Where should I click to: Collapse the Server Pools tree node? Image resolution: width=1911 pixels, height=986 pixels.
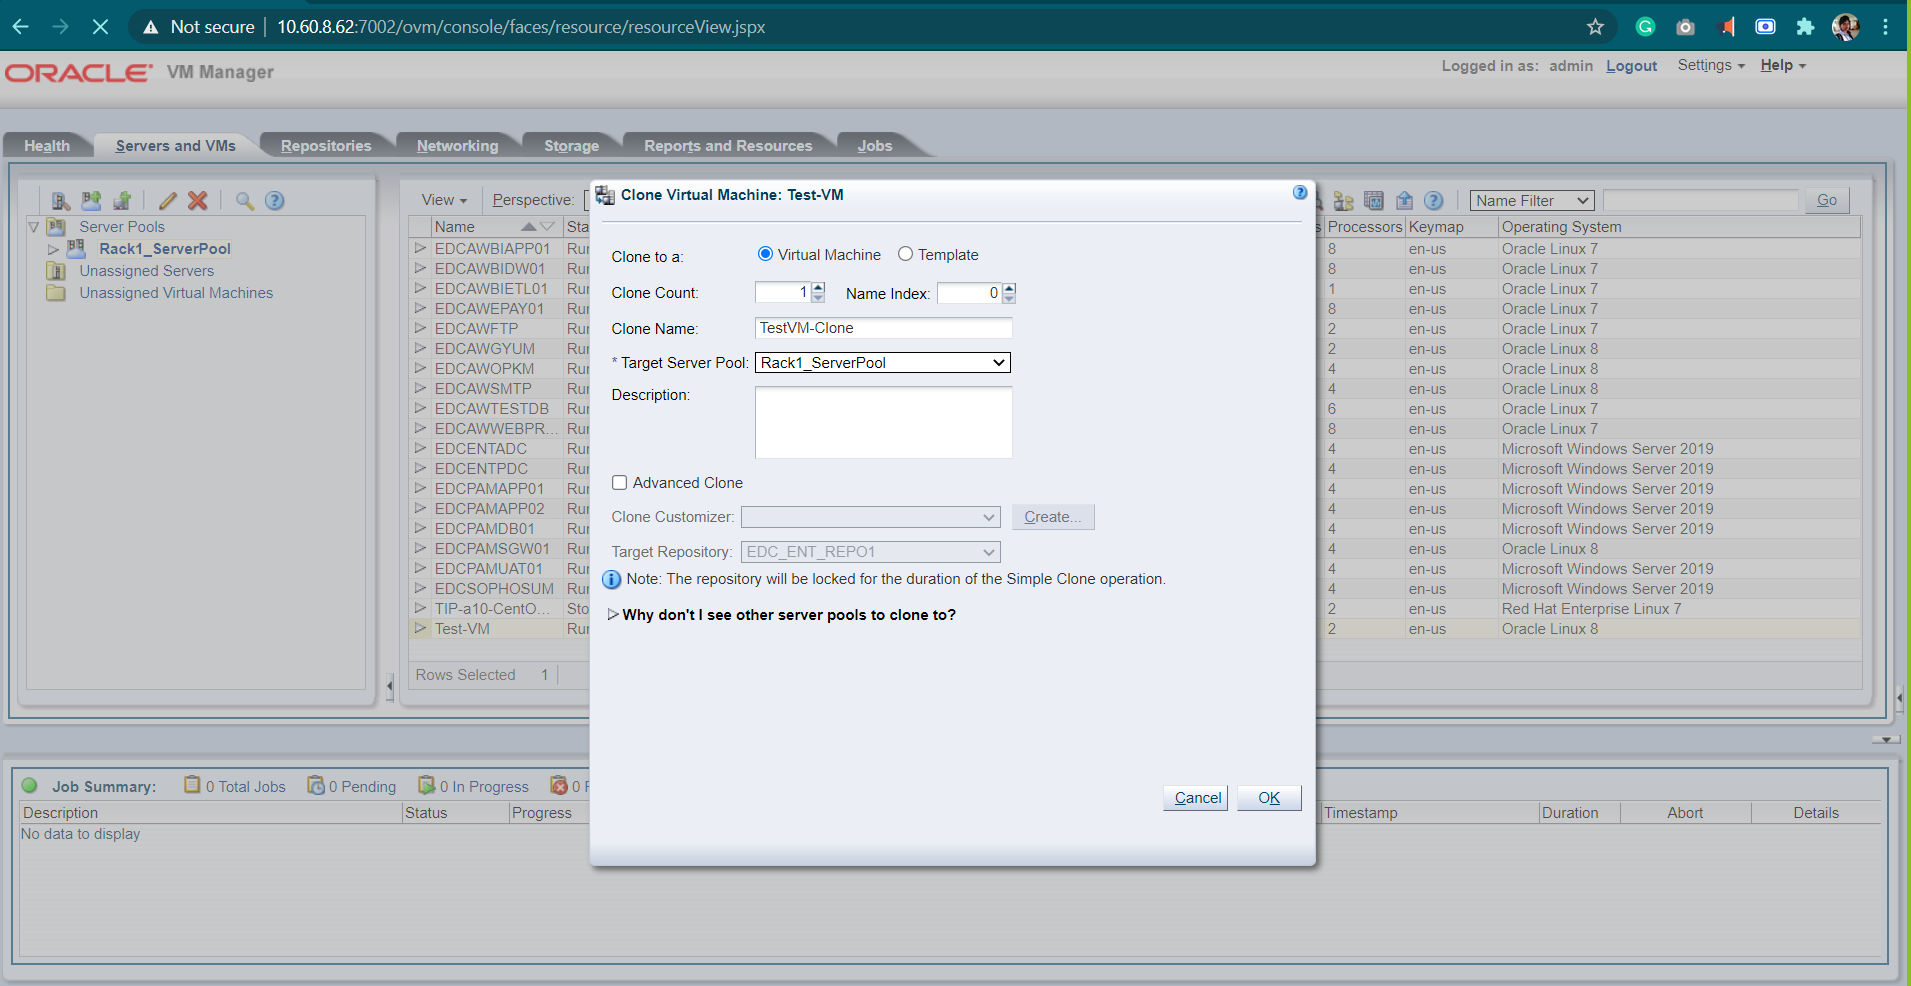pos(34,227)
